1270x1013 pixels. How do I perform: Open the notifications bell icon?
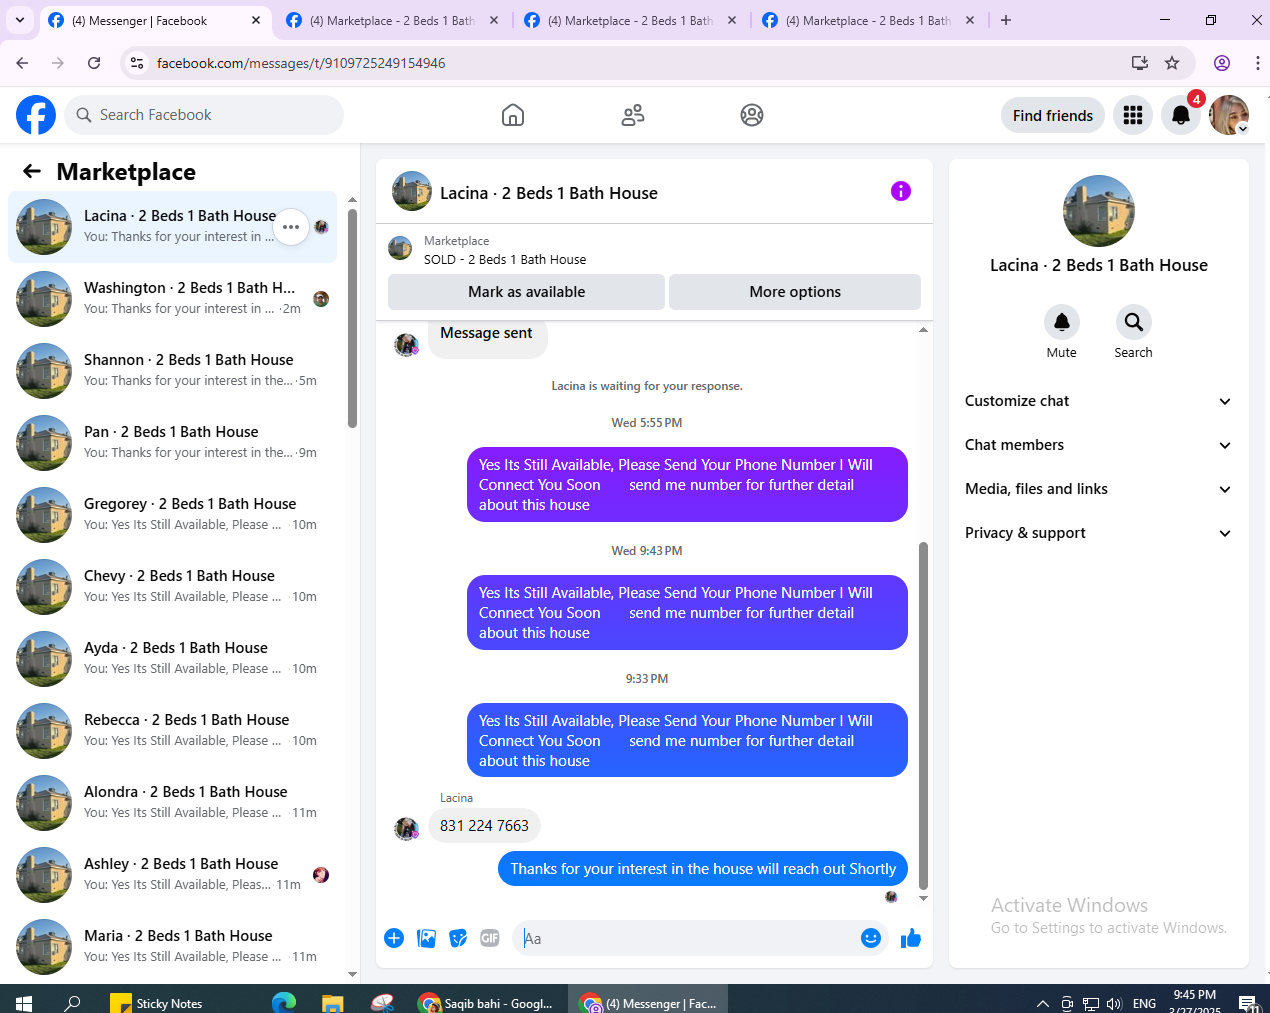(1181, 115)
